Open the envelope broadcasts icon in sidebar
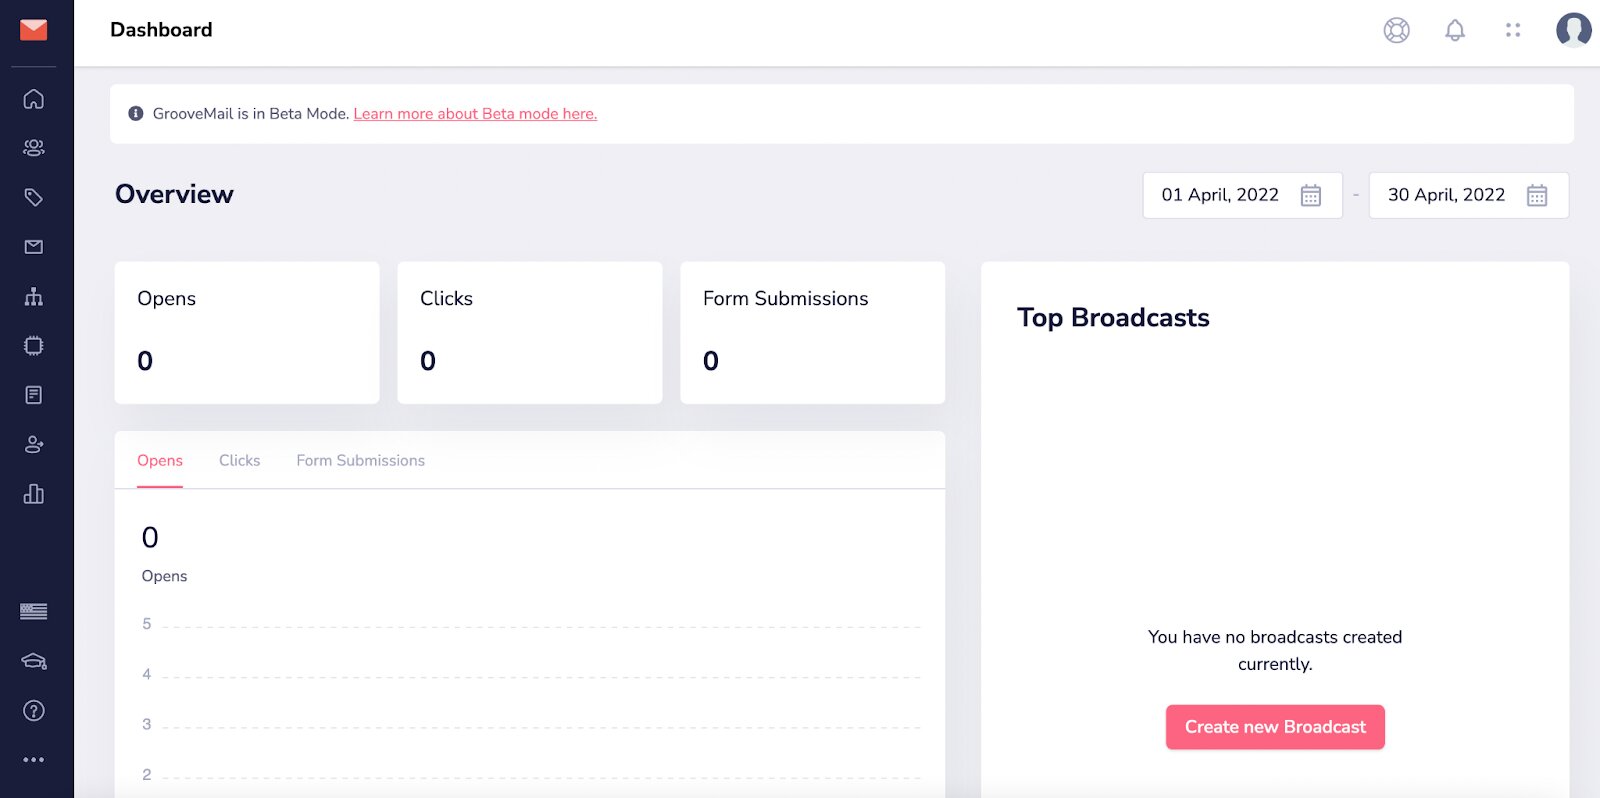The width and height of the screenshot is (1600, 798). click(34, 247)
